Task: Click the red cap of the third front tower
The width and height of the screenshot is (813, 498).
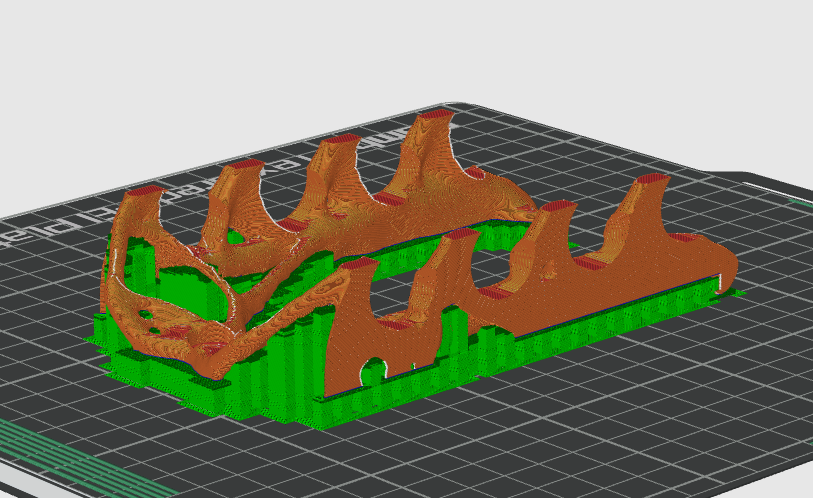Action: [x=557, y=206]
